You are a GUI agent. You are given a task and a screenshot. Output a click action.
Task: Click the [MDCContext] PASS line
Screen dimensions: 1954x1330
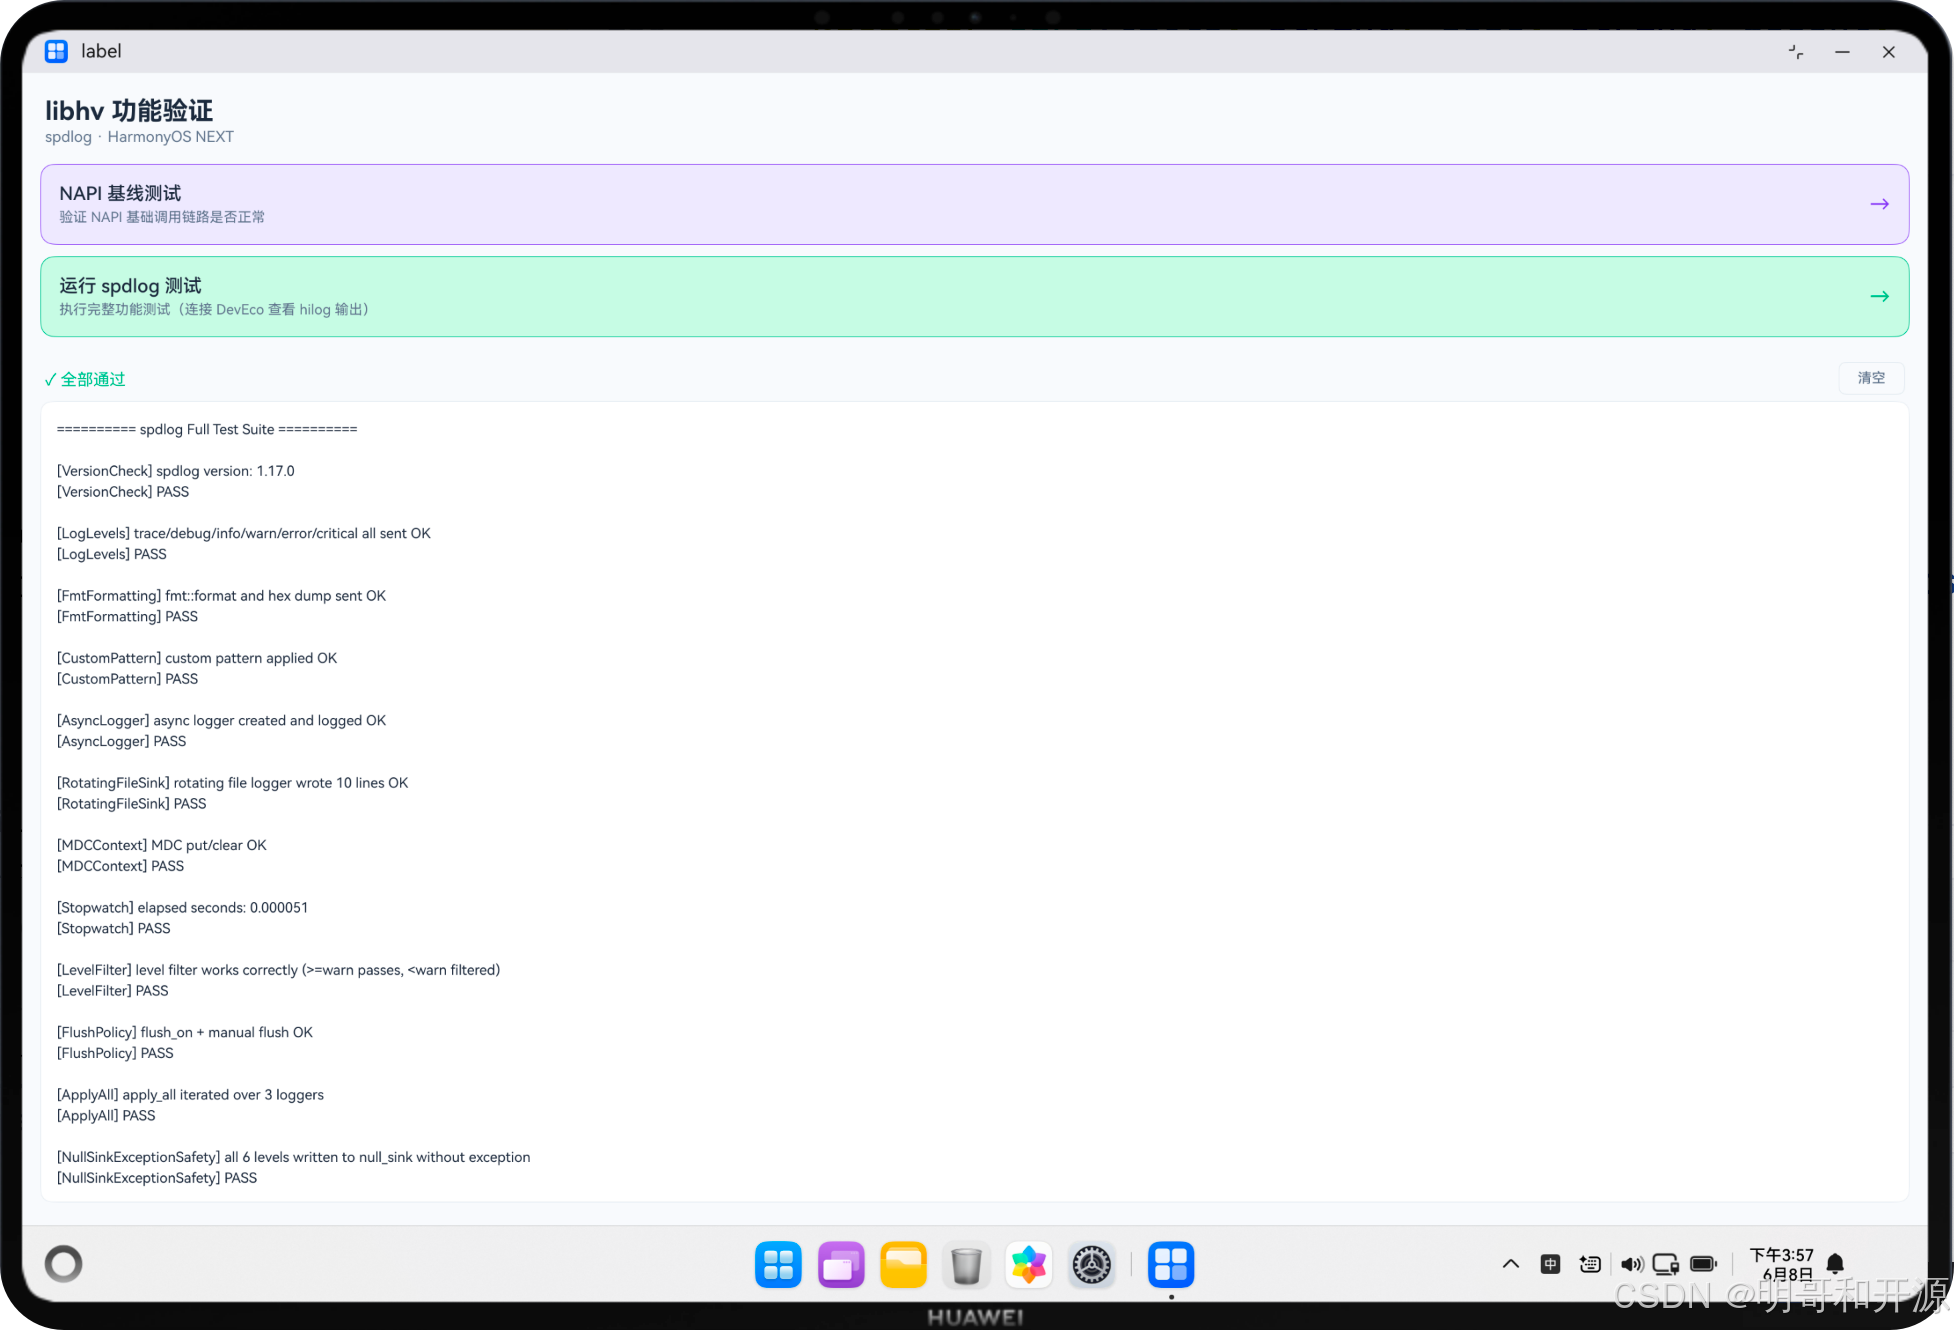(x=121, y=867)
